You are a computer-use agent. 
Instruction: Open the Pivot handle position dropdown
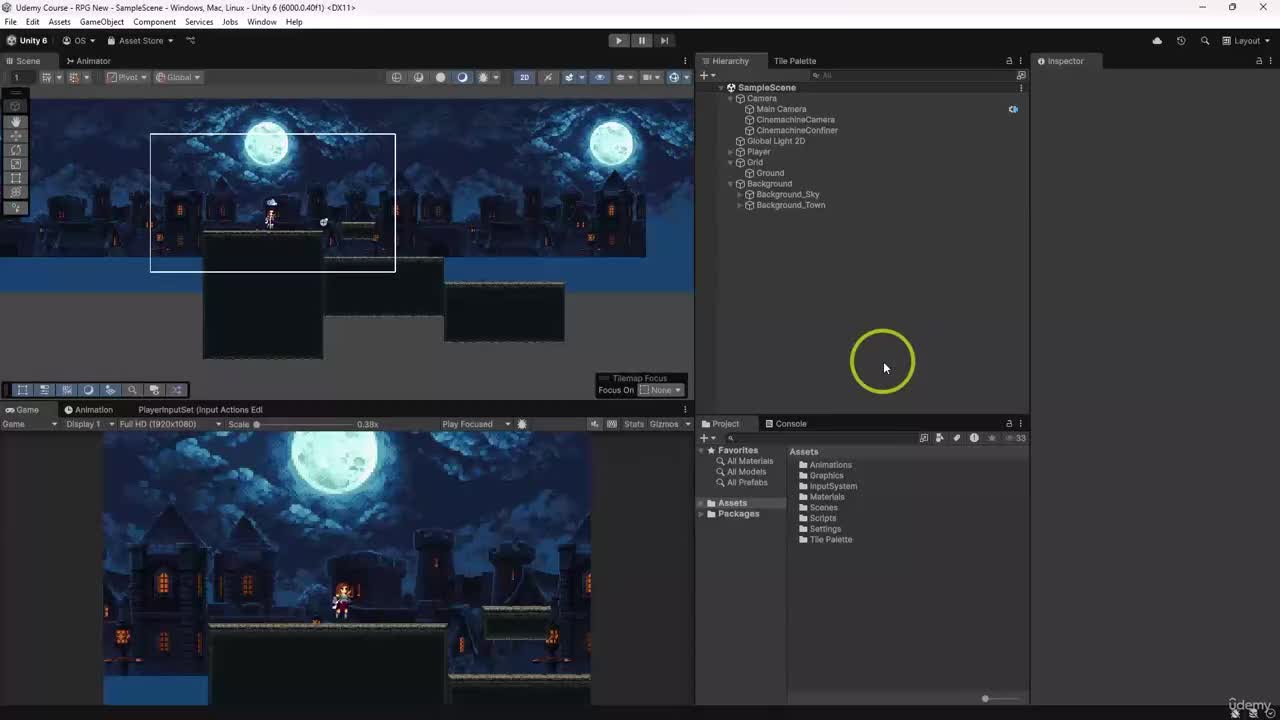[x=128, y=77]
